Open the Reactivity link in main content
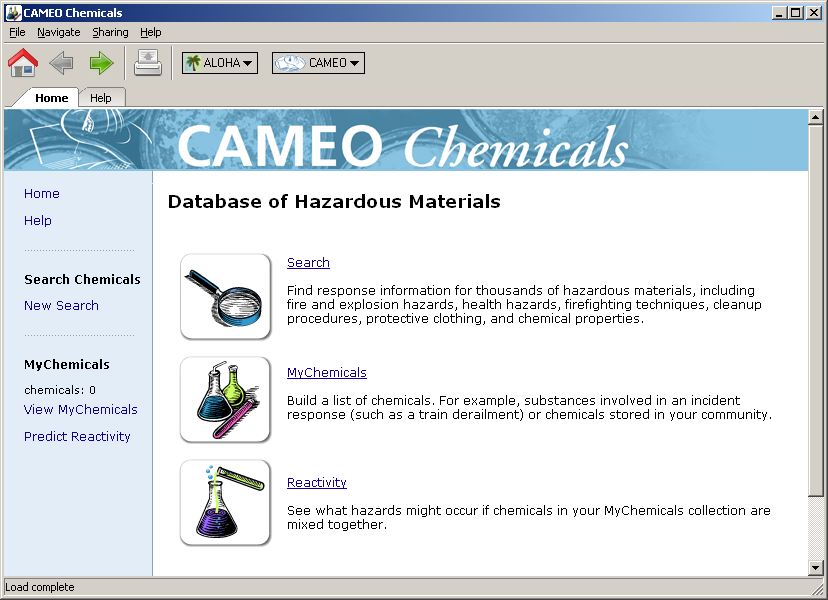Viewport: 828px width, 600px height. 317,482
